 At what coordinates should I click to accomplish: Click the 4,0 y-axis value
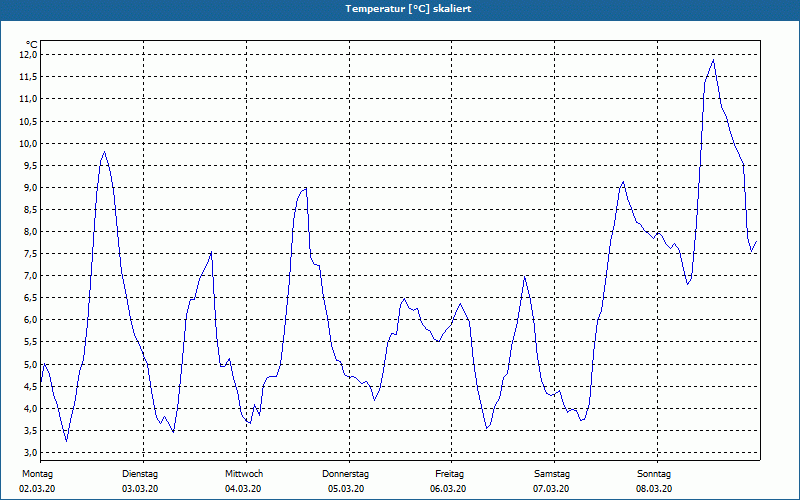[x=30, y=408]
